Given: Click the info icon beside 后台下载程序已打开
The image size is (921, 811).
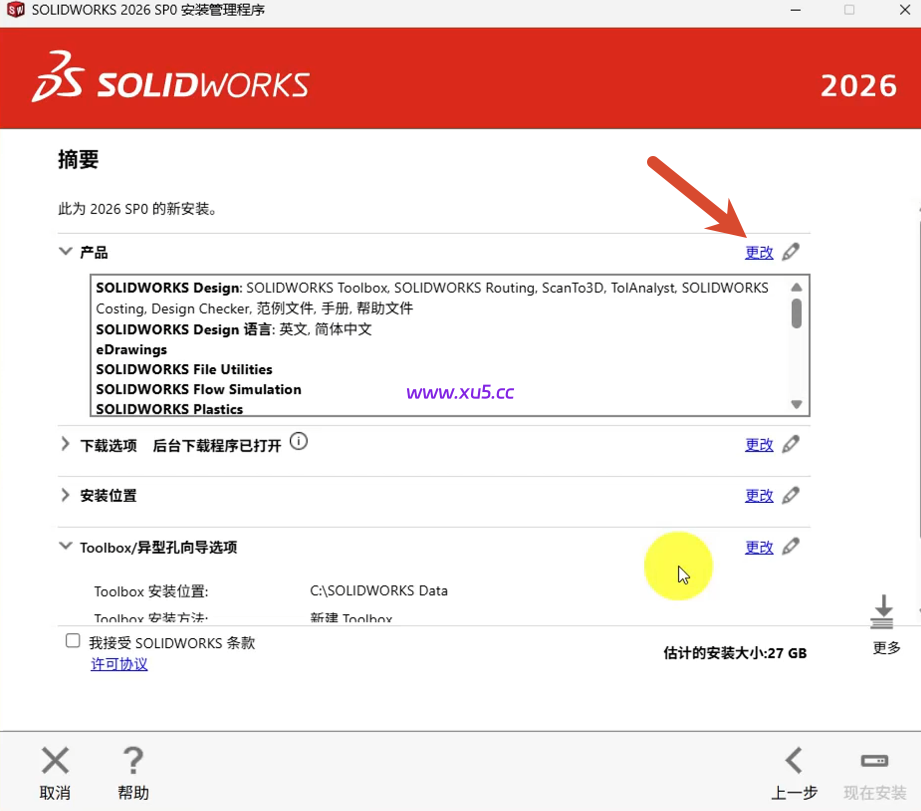Looking at the screenshot, I should (x=298, y=440).
